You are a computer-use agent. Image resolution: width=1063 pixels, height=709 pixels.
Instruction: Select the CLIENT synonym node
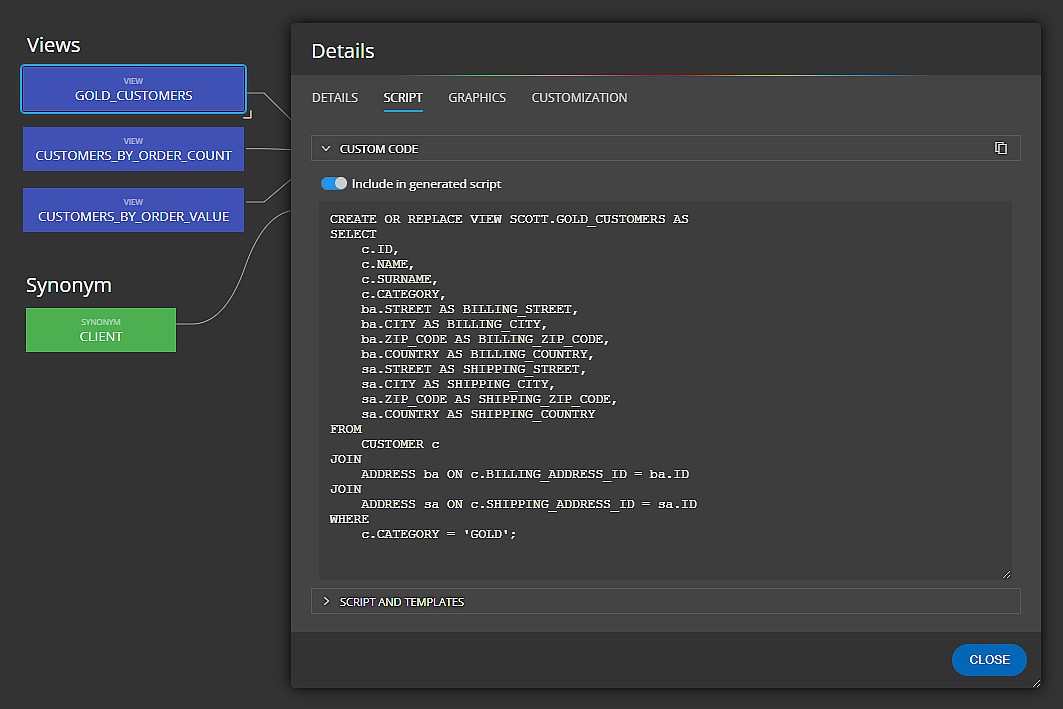pos(100,330)
